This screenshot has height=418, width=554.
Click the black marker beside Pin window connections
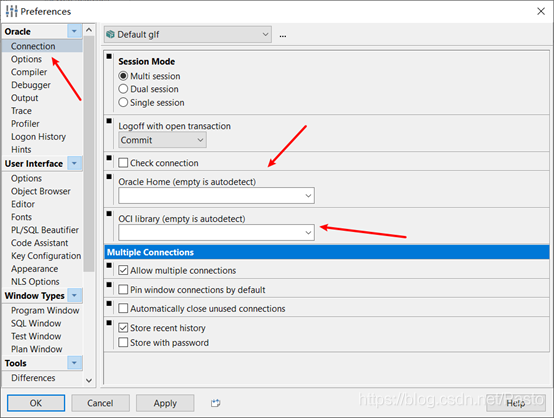point(109,284)
